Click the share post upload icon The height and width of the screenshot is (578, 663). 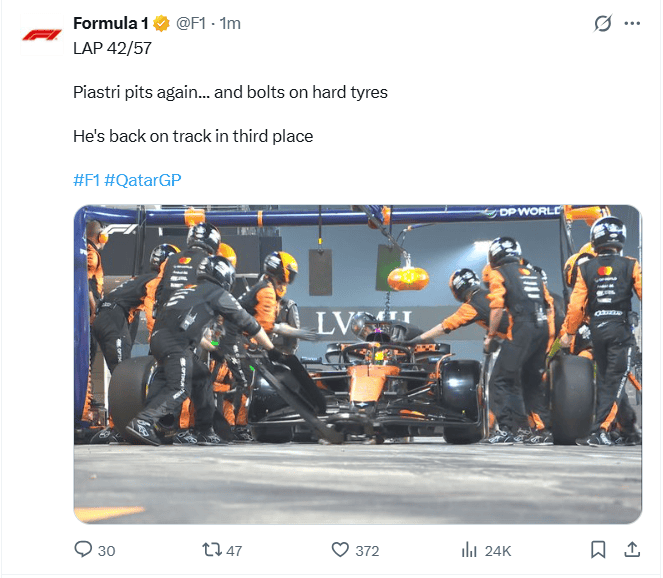[x=632, y=549]
